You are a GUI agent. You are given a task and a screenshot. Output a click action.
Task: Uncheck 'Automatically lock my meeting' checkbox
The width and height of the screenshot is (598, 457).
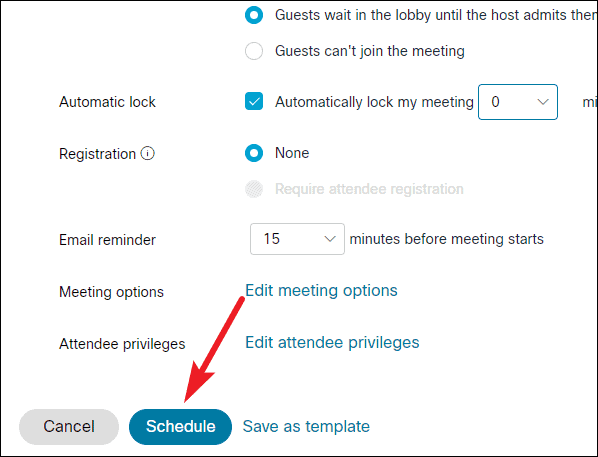coord(254,101)
